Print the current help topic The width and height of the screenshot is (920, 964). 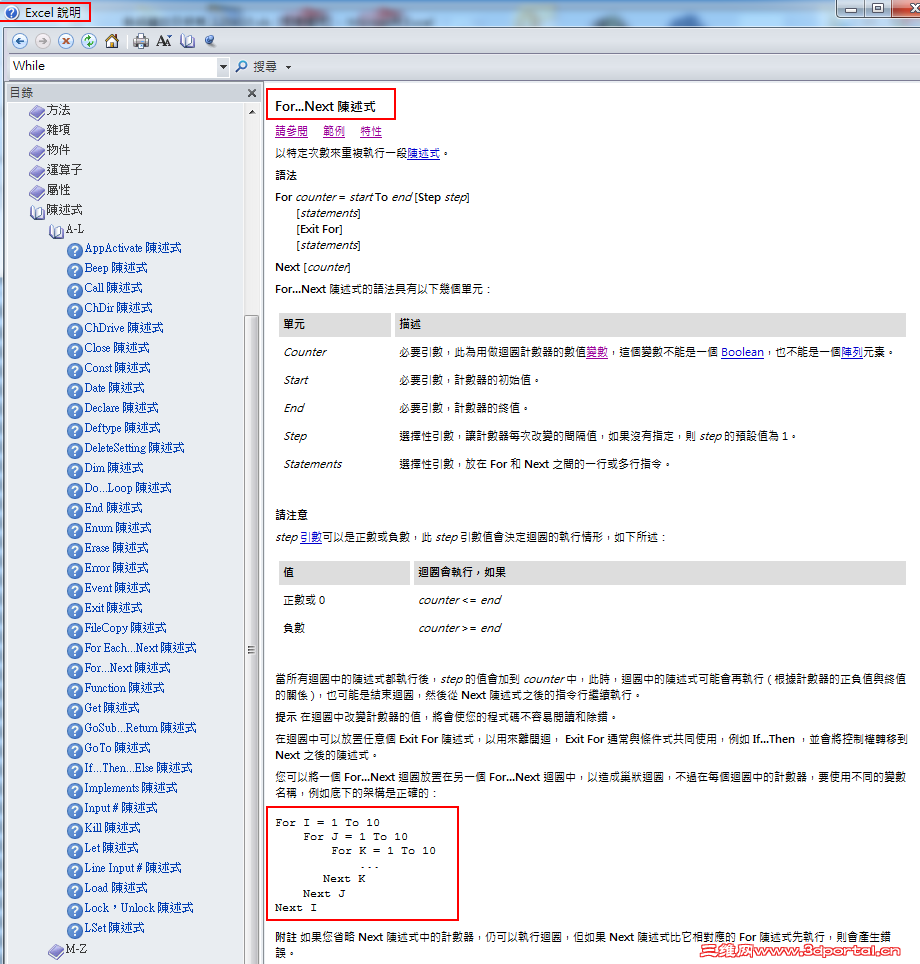[141, 41]
